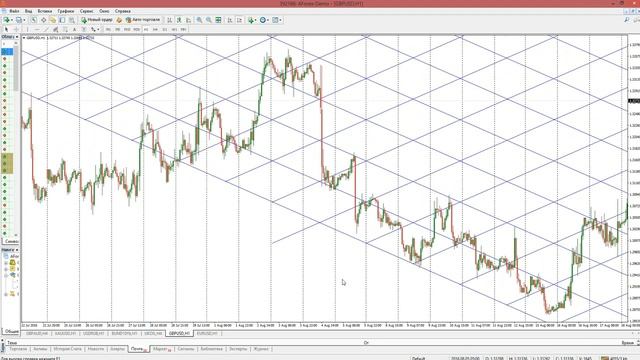640x360 pixels.
Task: Switch timeframe to D1
Action: [x=164, y=29]
